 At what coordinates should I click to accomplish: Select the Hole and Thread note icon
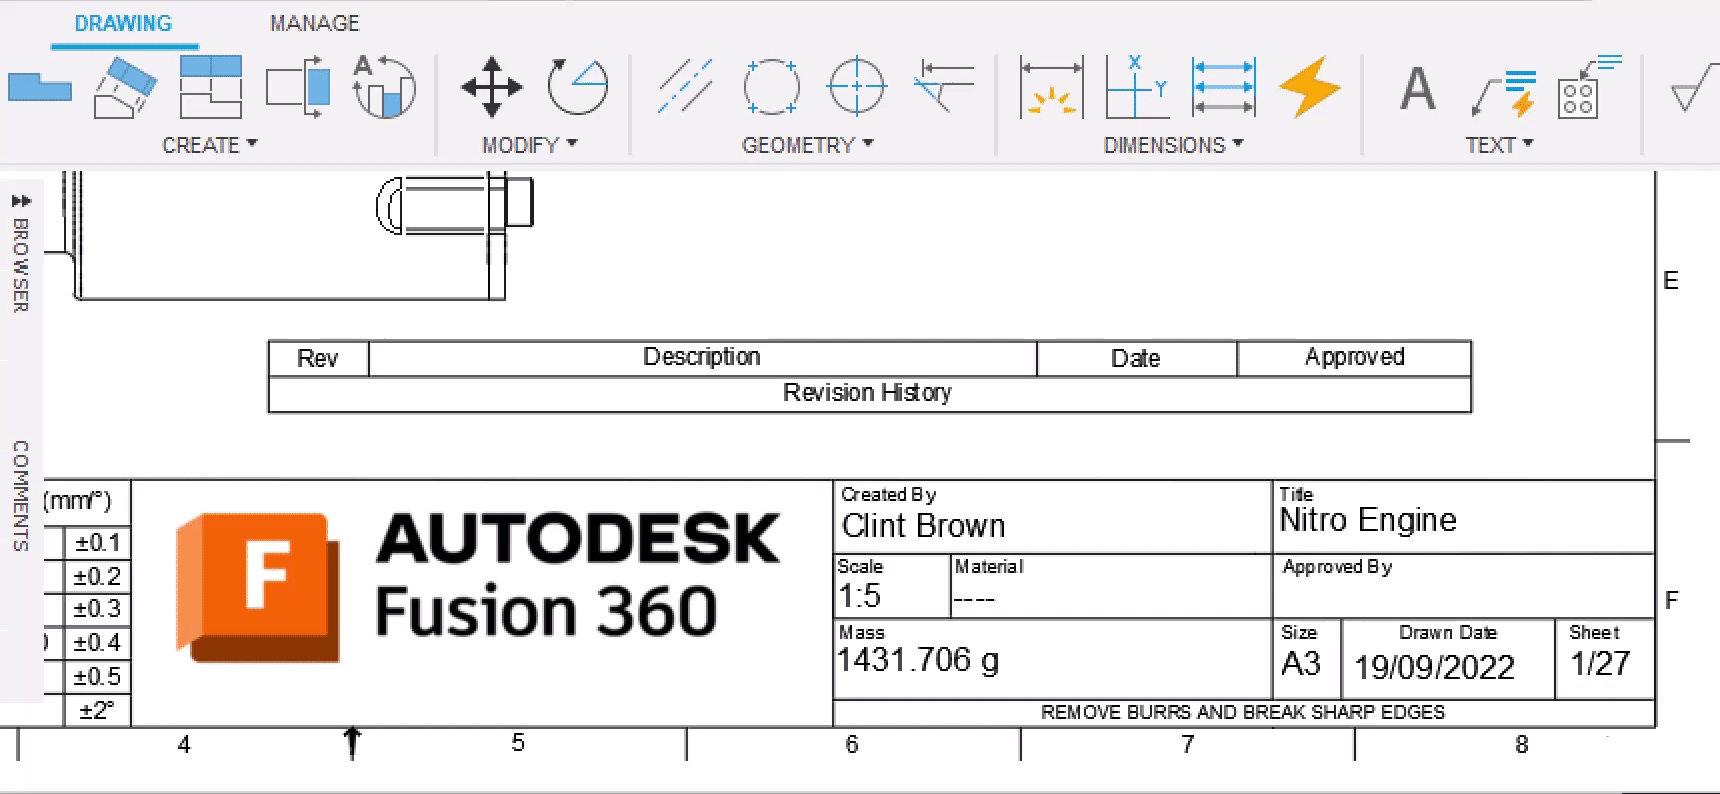coord(1588,87)
